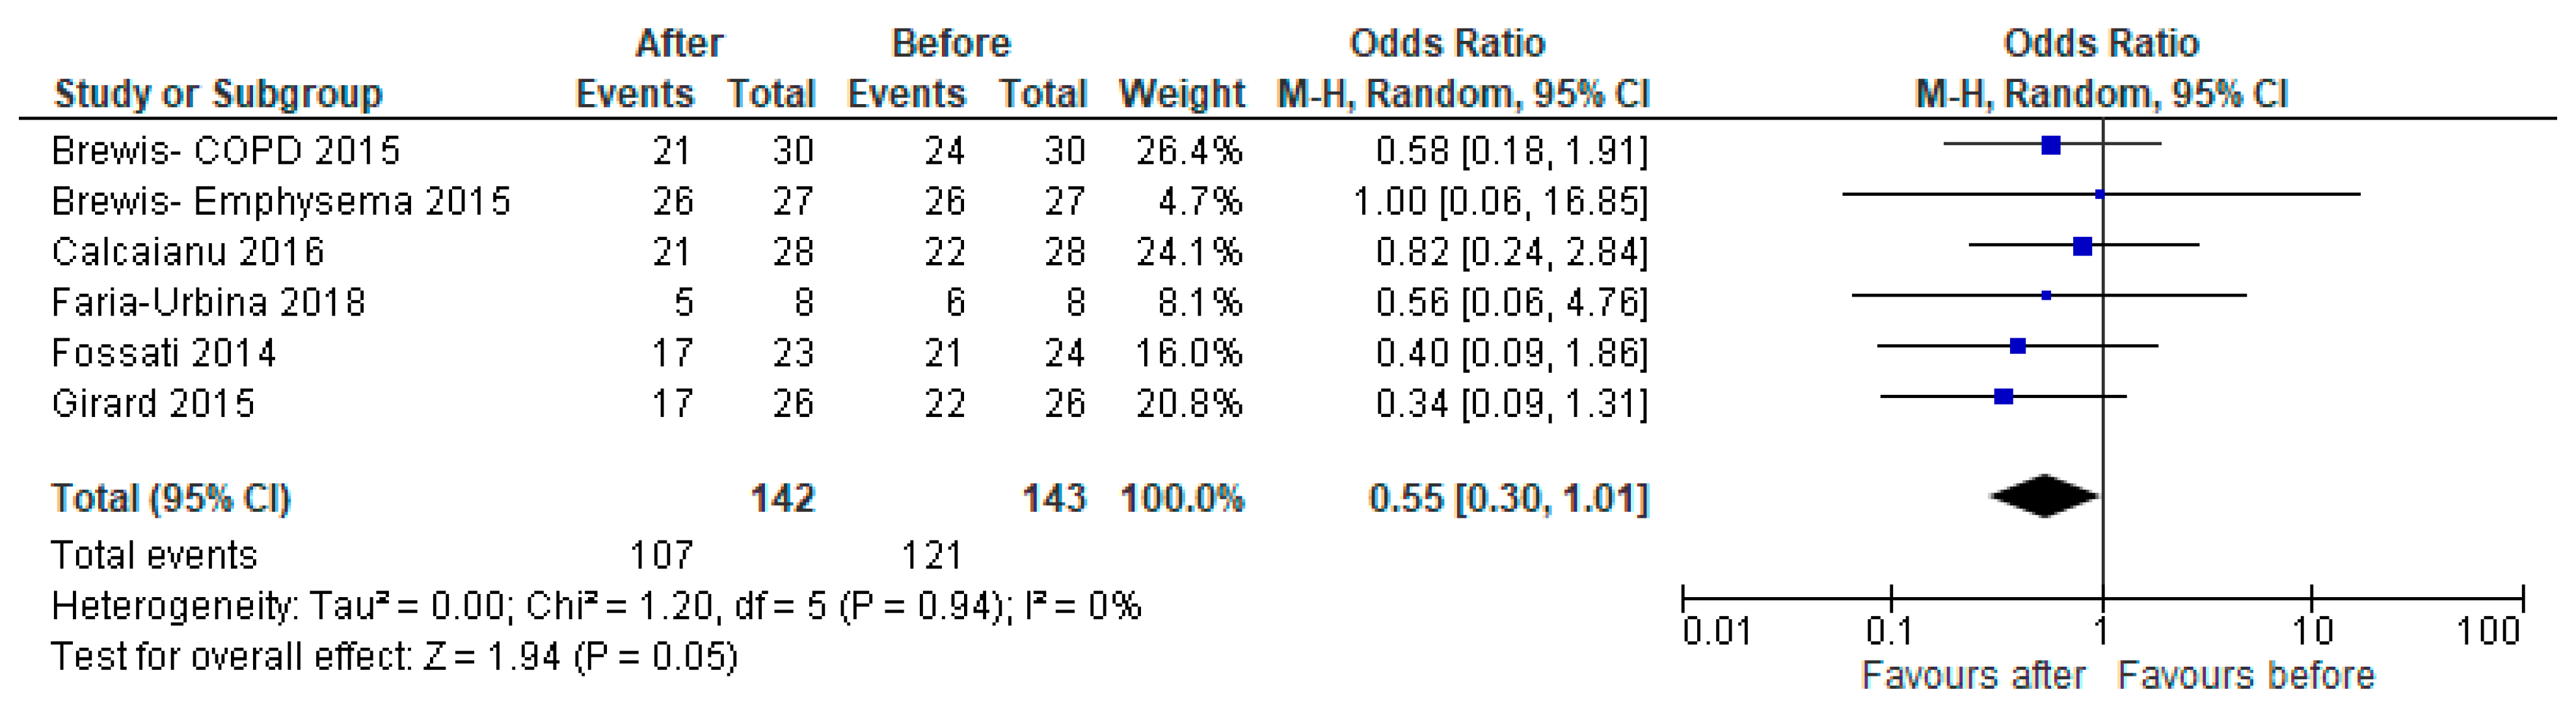
Task: Select the Favours after axis label
Action: coord(1972,676)
